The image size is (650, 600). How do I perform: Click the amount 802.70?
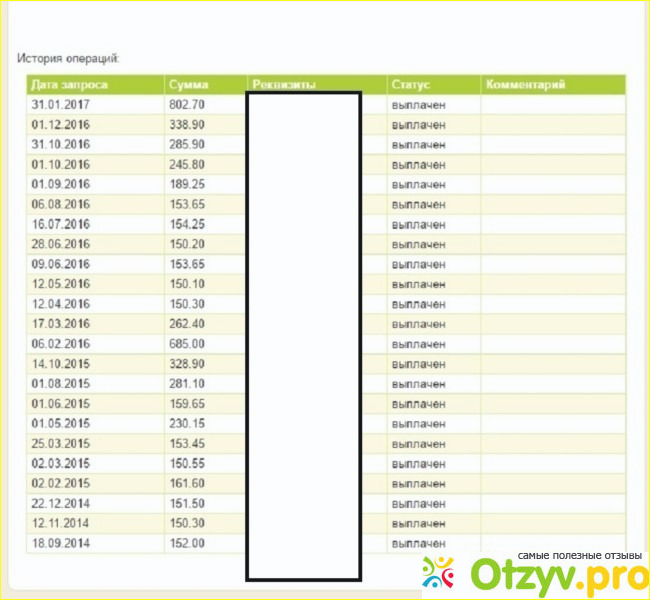(x=188, y=104)
